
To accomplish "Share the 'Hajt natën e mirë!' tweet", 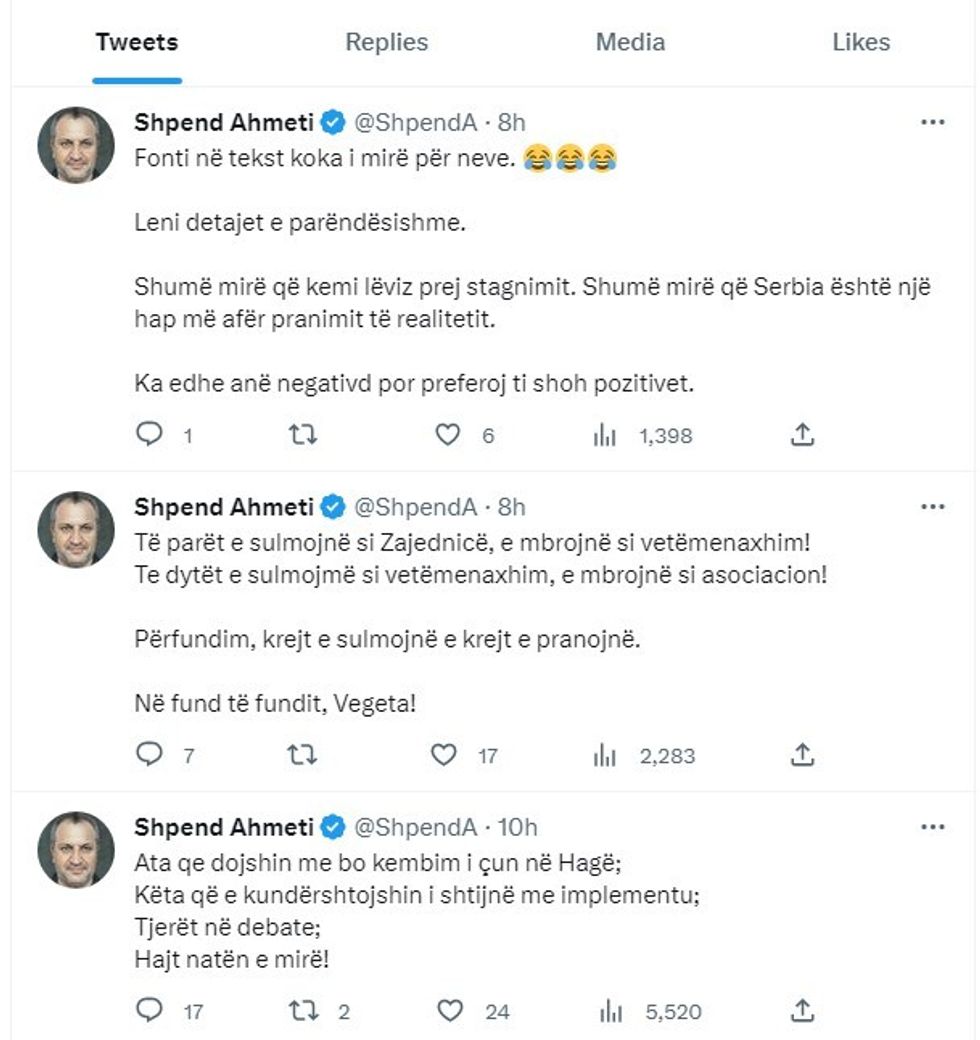I will [x=803, y=1011].
